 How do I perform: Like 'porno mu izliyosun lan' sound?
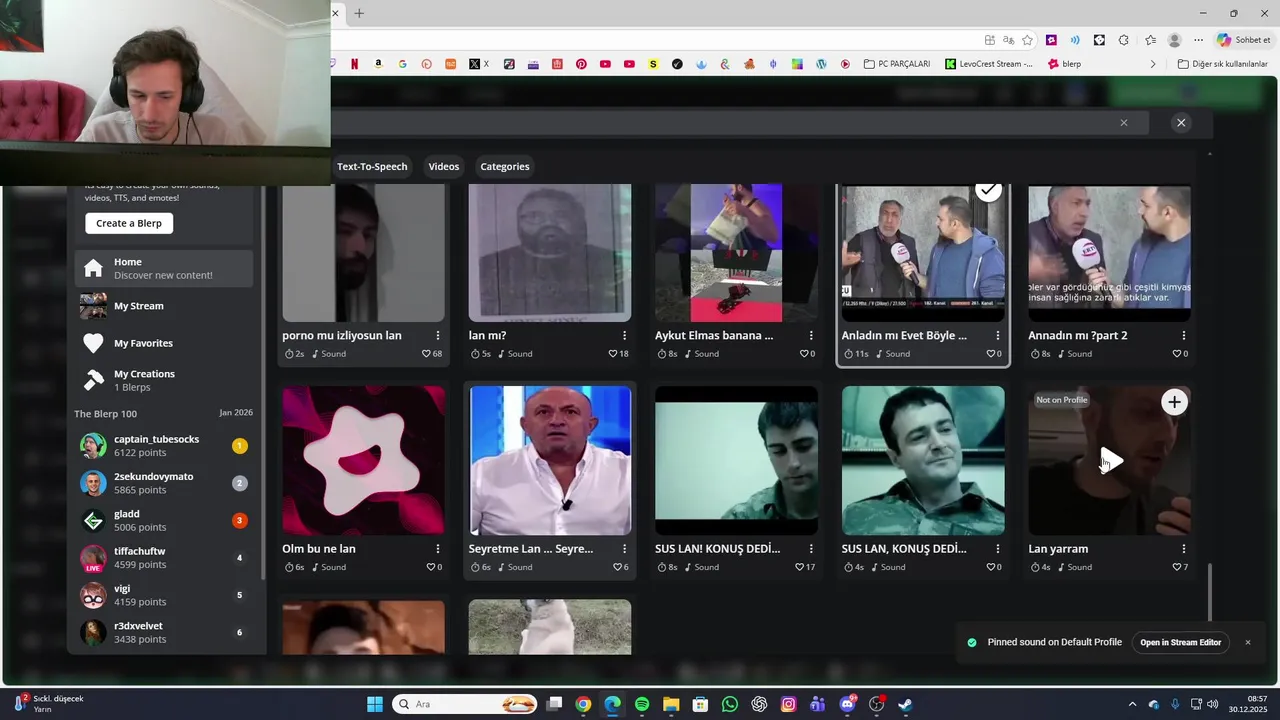[x=425, y=354]
